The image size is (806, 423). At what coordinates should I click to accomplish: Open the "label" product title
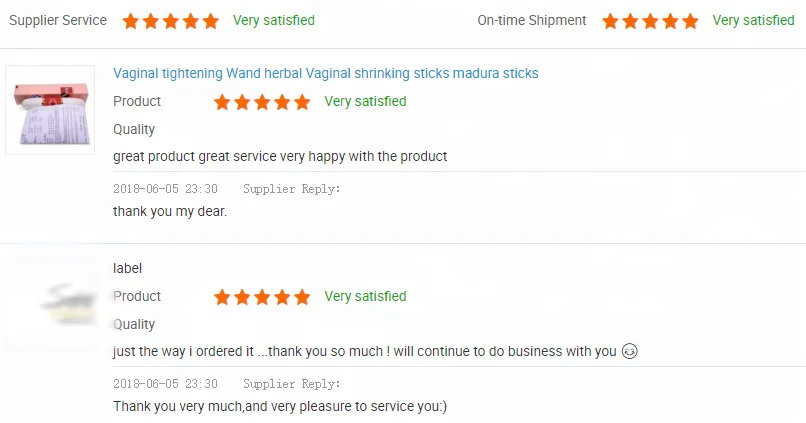tap(128, 268)
